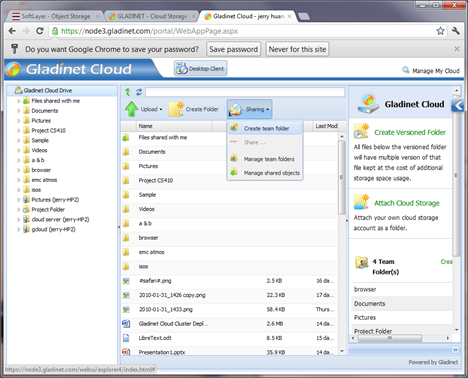Select a & b folder name in list
Screen dimensions: 468x378
[145, 223]
